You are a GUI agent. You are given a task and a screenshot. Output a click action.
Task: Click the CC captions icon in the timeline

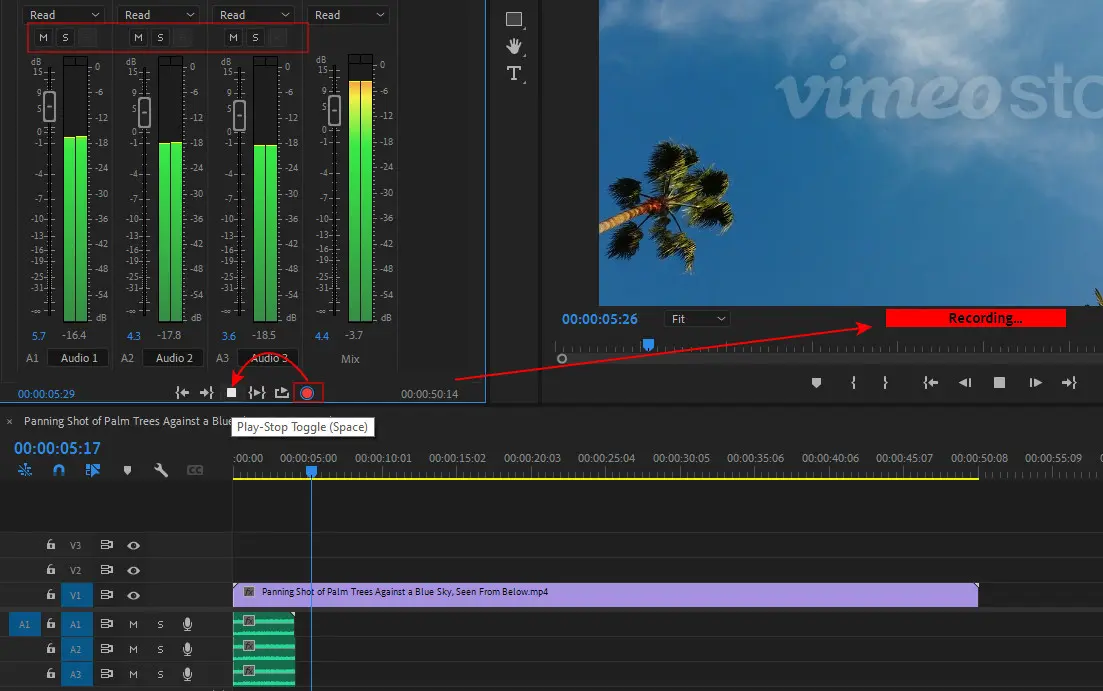pos(195,469)
